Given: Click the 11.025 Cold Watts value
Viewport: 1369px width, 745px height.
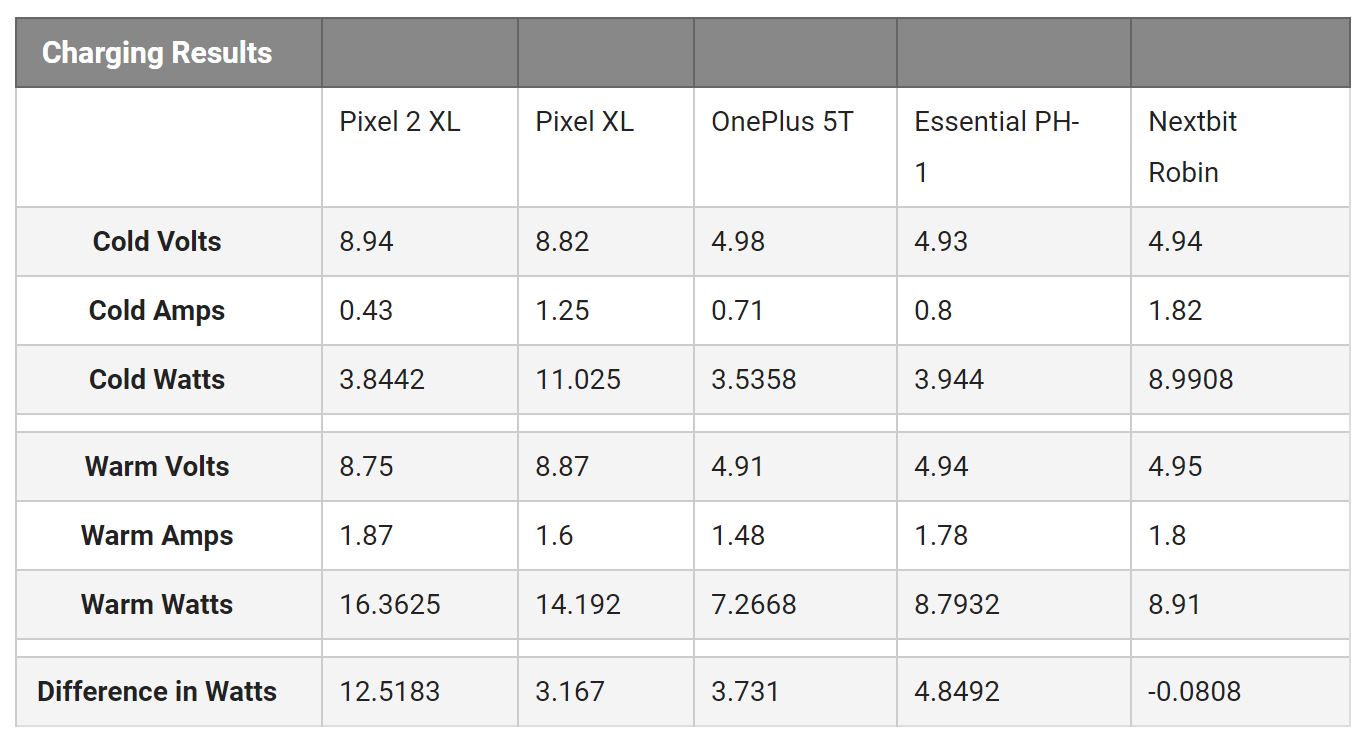Looking at the screenshot, I should (578, 380).
